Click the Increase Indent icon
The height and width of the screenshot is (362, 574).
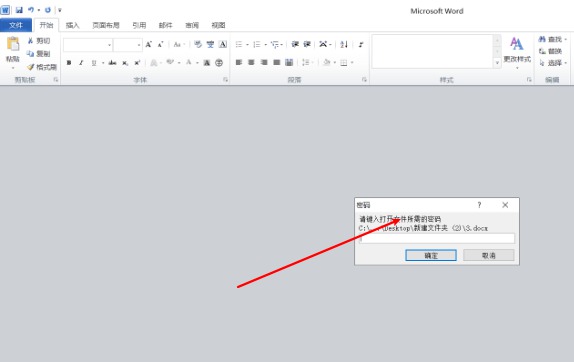click(307, 45)
